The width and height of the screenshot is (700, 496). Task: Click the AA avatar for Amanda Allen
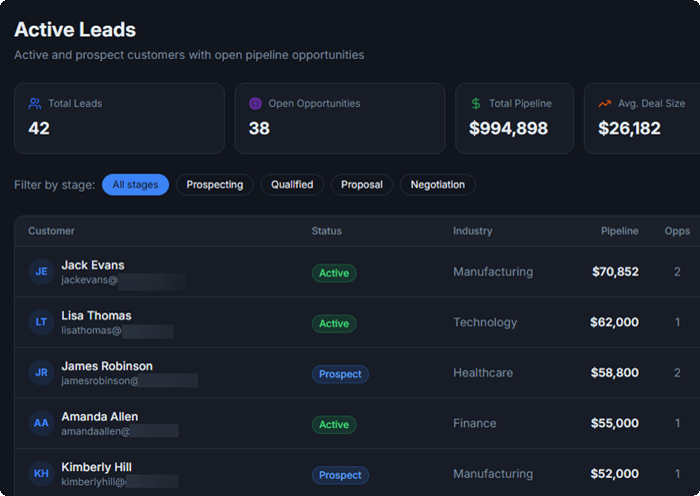(41, 423)
